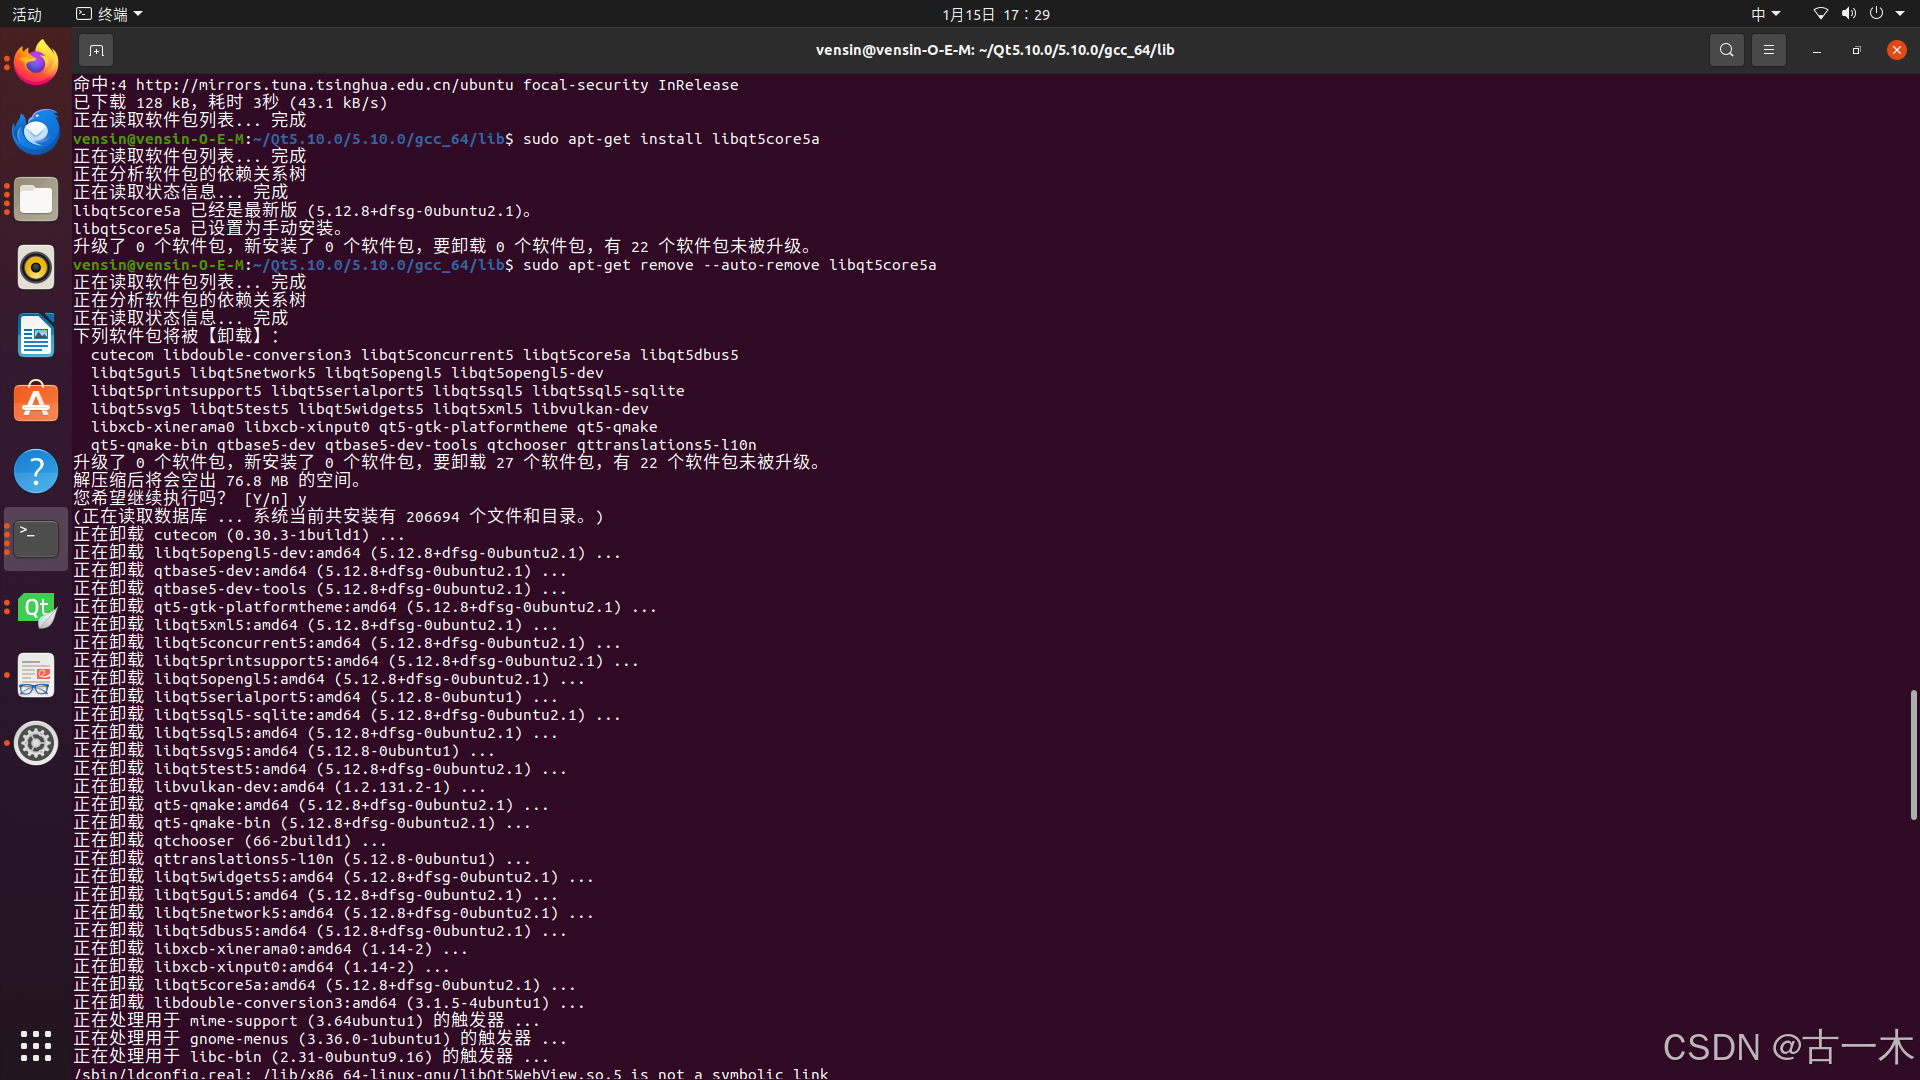This screenshot has width=1920, height=1080.
Task: Open the terminal hamburger menu
Action: click(x=1767, y=49)
